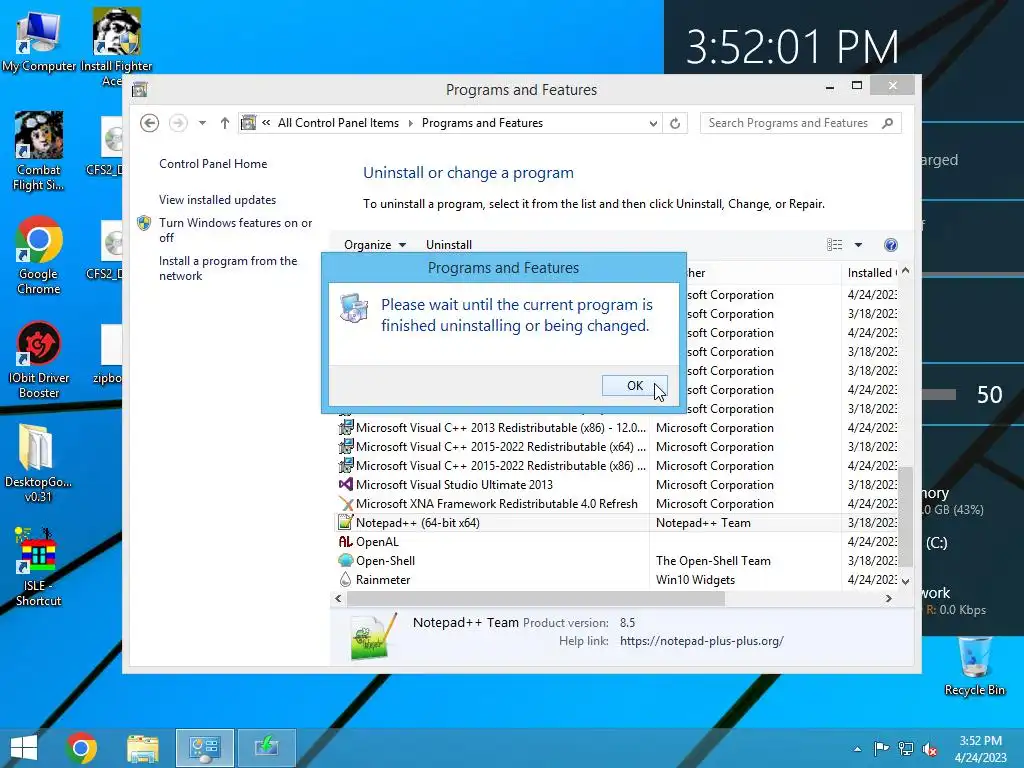1024x768 pixels.
Task: Click the horizontal scrollbar right arrow
Action: click(888, 598)
